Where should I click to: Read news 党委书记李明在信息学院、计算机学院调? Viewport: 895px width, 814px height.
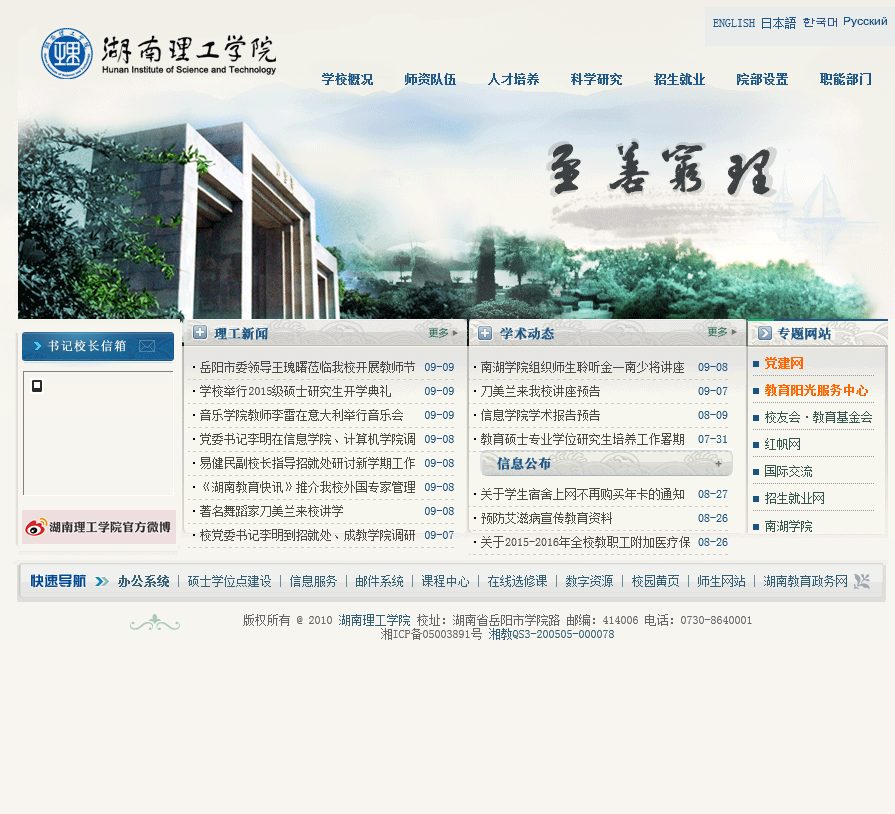tap(307, 439)
